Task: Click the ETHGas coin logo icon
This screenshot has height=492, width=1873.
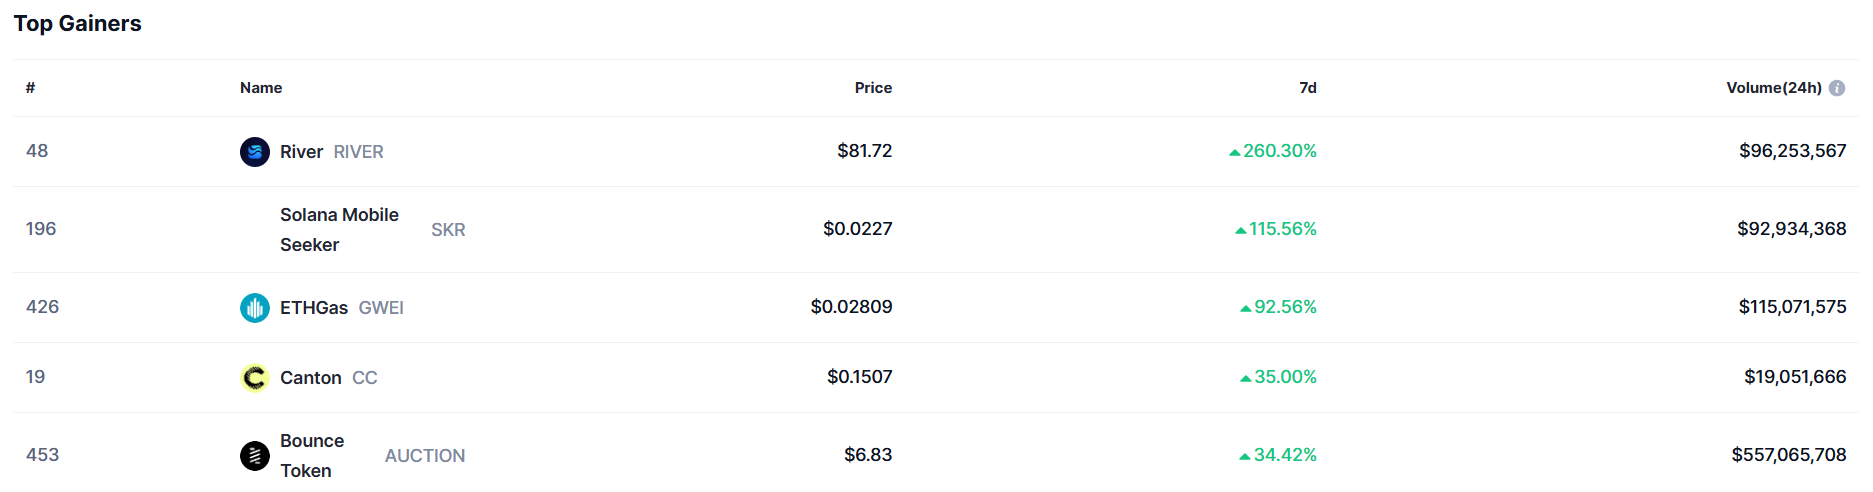Action: tap(255, 308)
